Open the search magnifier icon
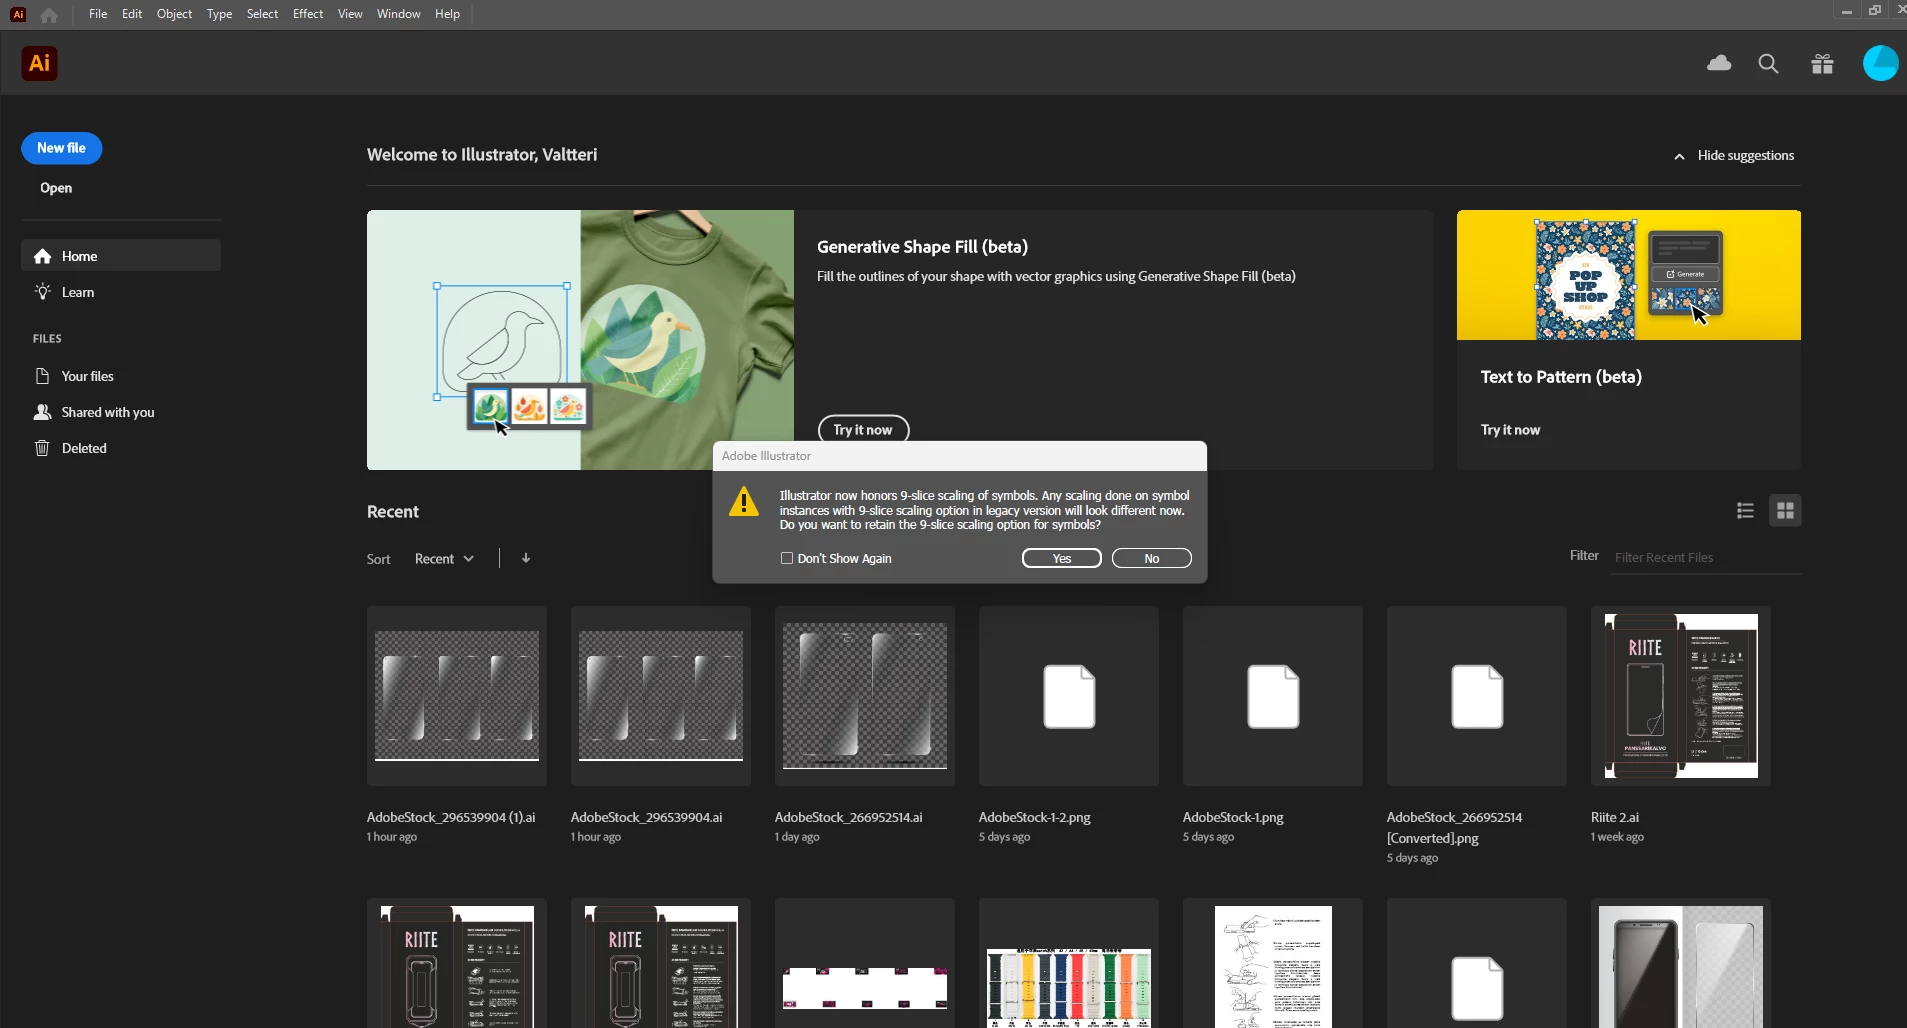Screen dimensions: 1907x1028 point(1768,64)
